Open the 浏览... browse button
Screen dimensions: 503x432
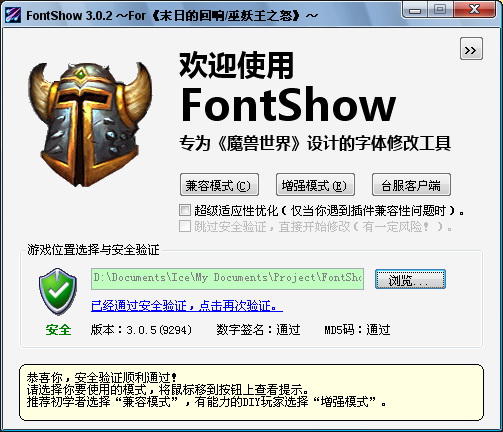(410, 279)
